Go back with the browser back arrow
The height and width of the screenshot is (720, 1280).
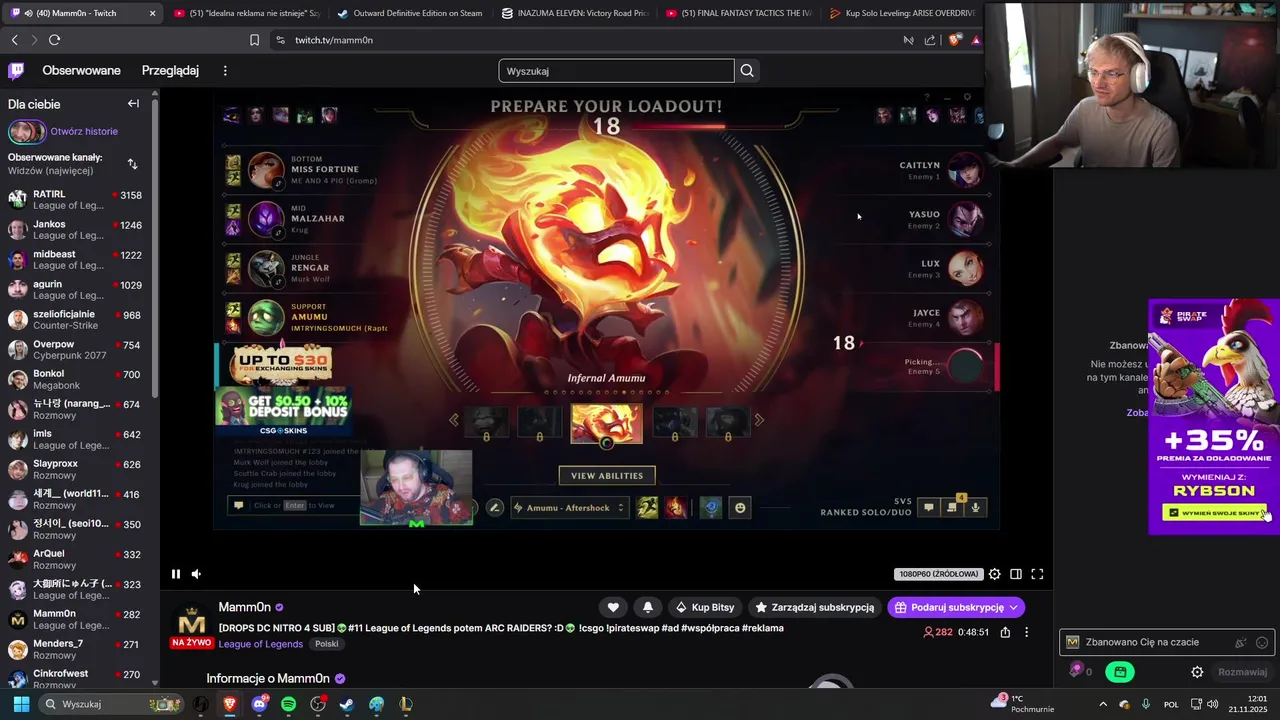coord(14,40)
